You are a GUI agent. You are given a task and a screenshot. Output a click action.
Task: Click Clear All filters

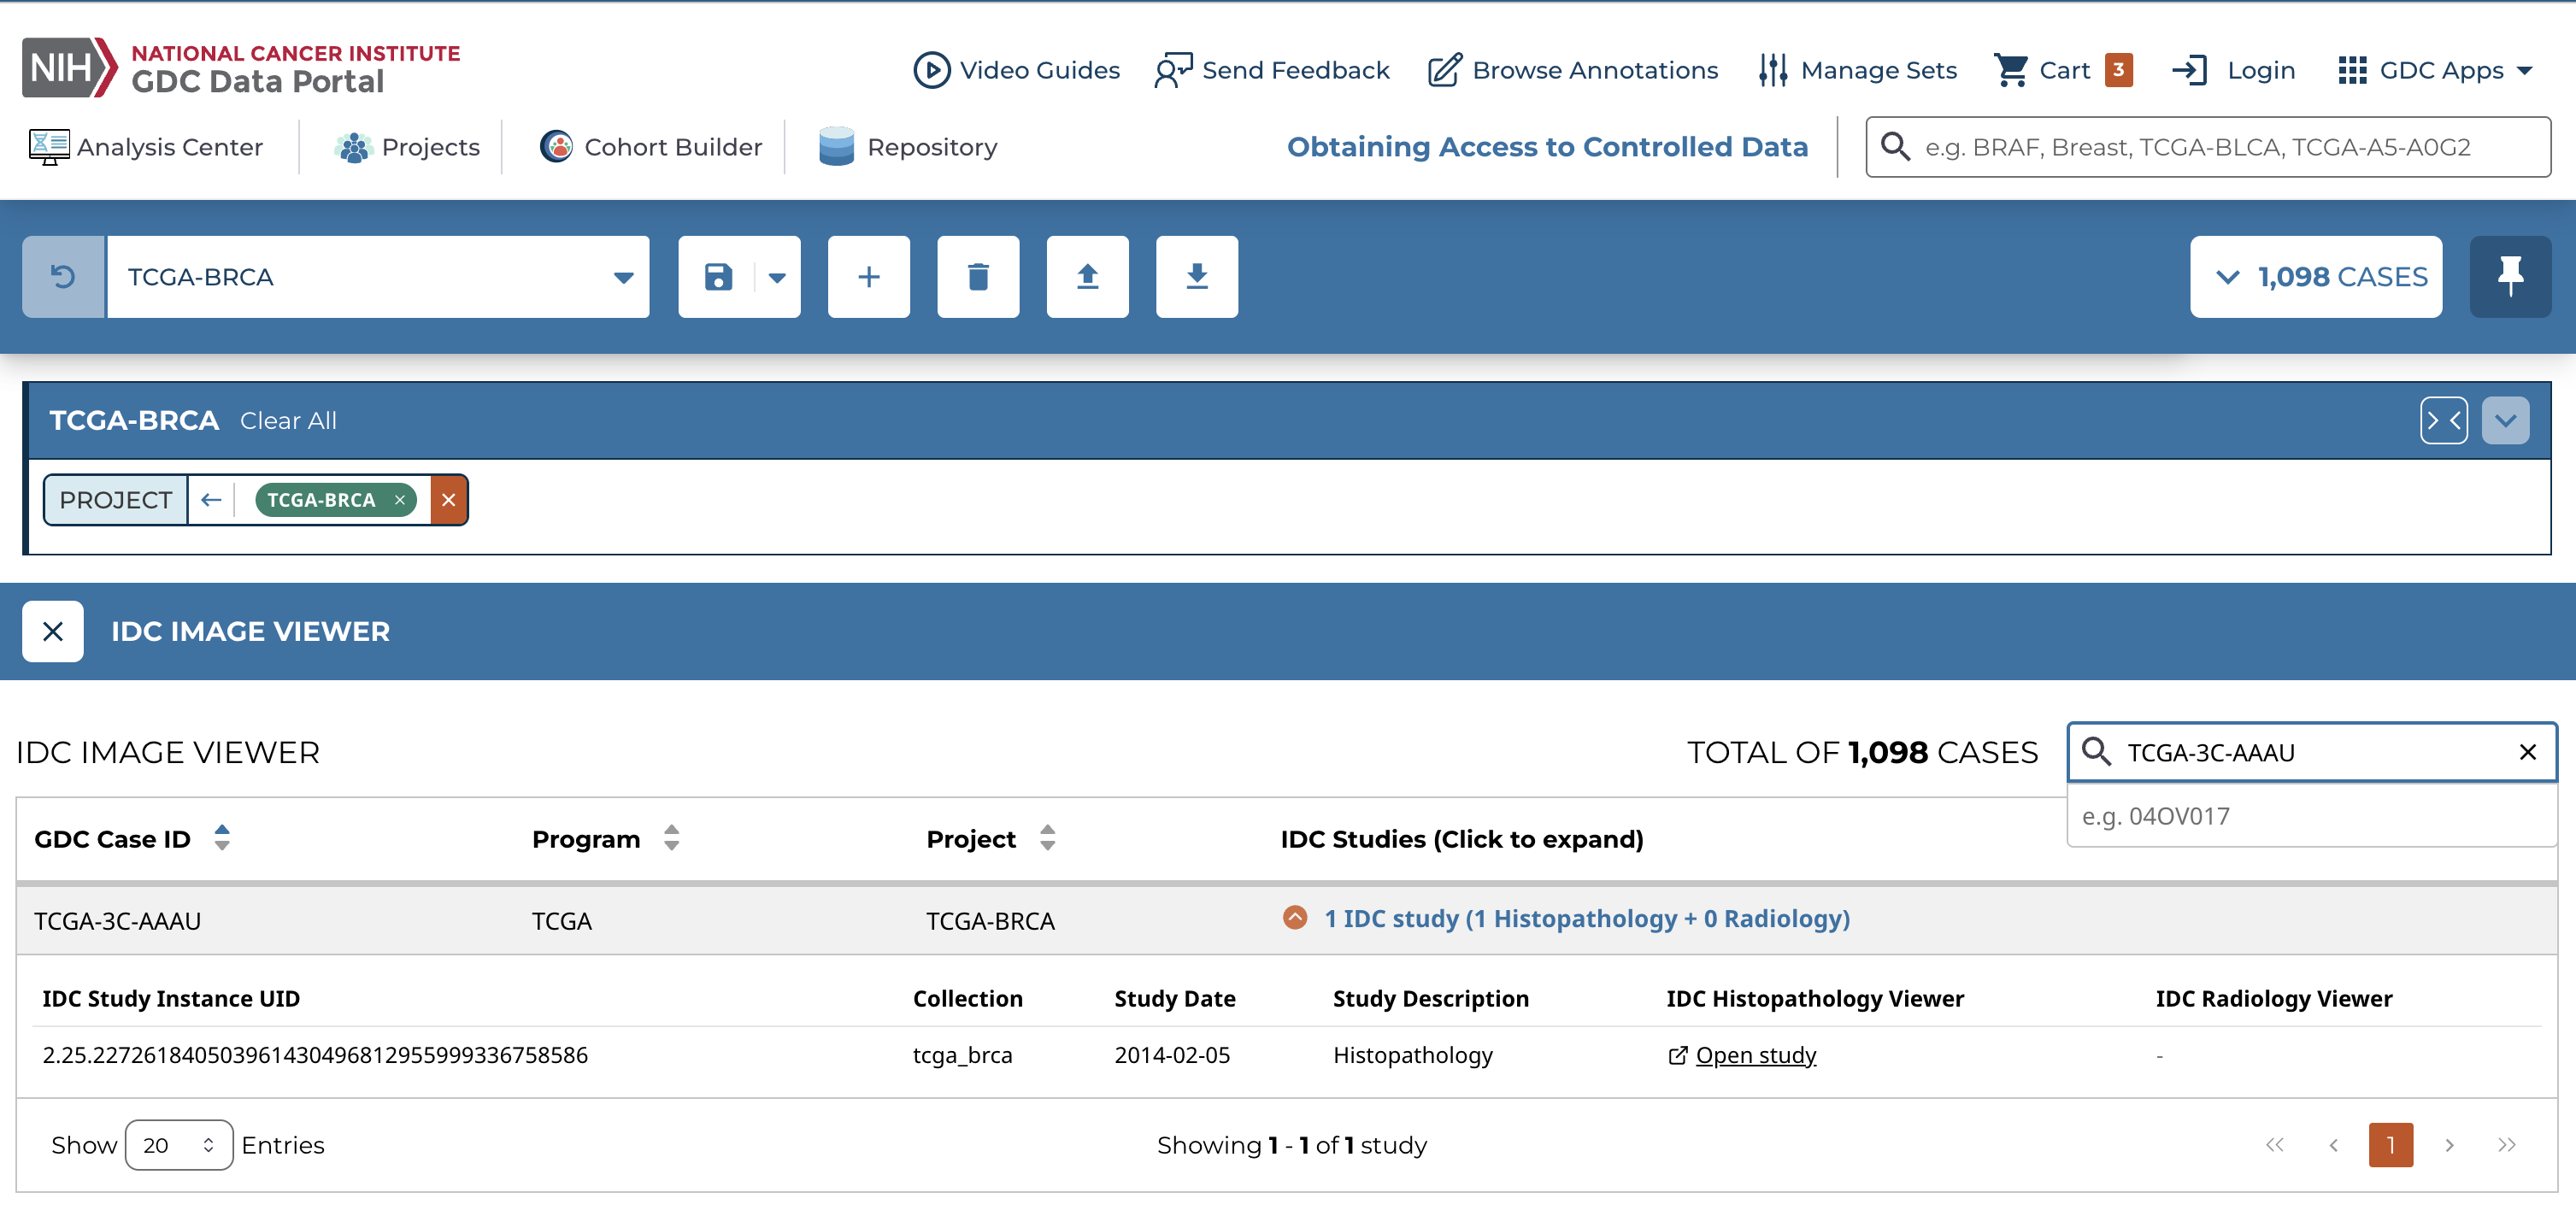coord(288,421)
